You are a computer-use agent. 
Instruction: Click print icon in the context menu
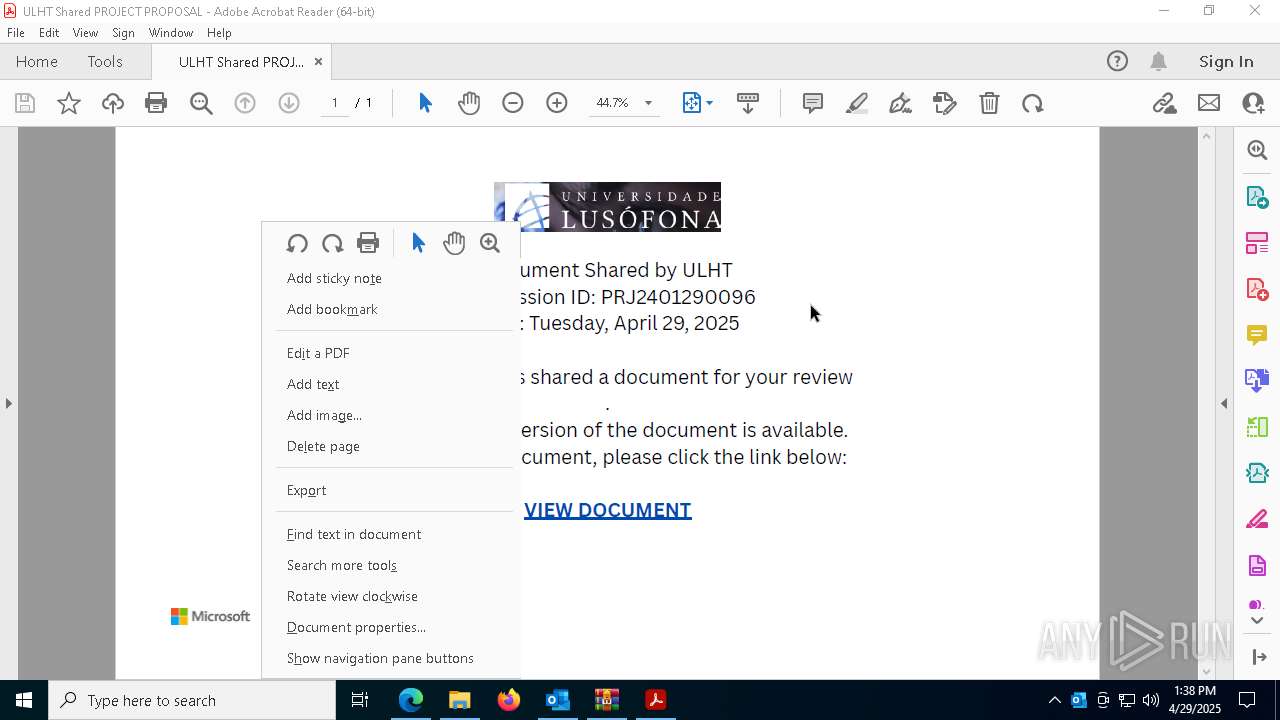[x=368, y=243]
